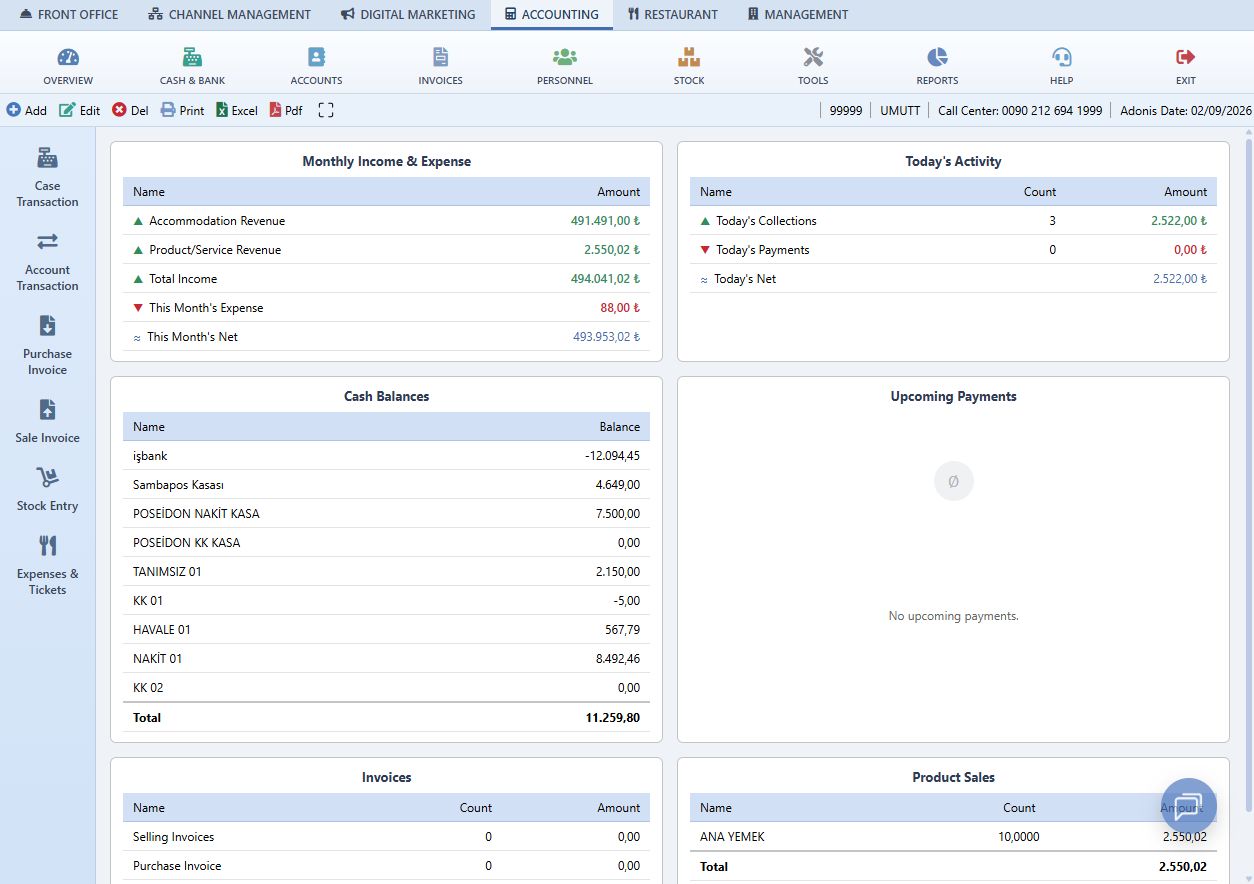Select Today's Collections row
1254x884 pixels.
point(953,221)
